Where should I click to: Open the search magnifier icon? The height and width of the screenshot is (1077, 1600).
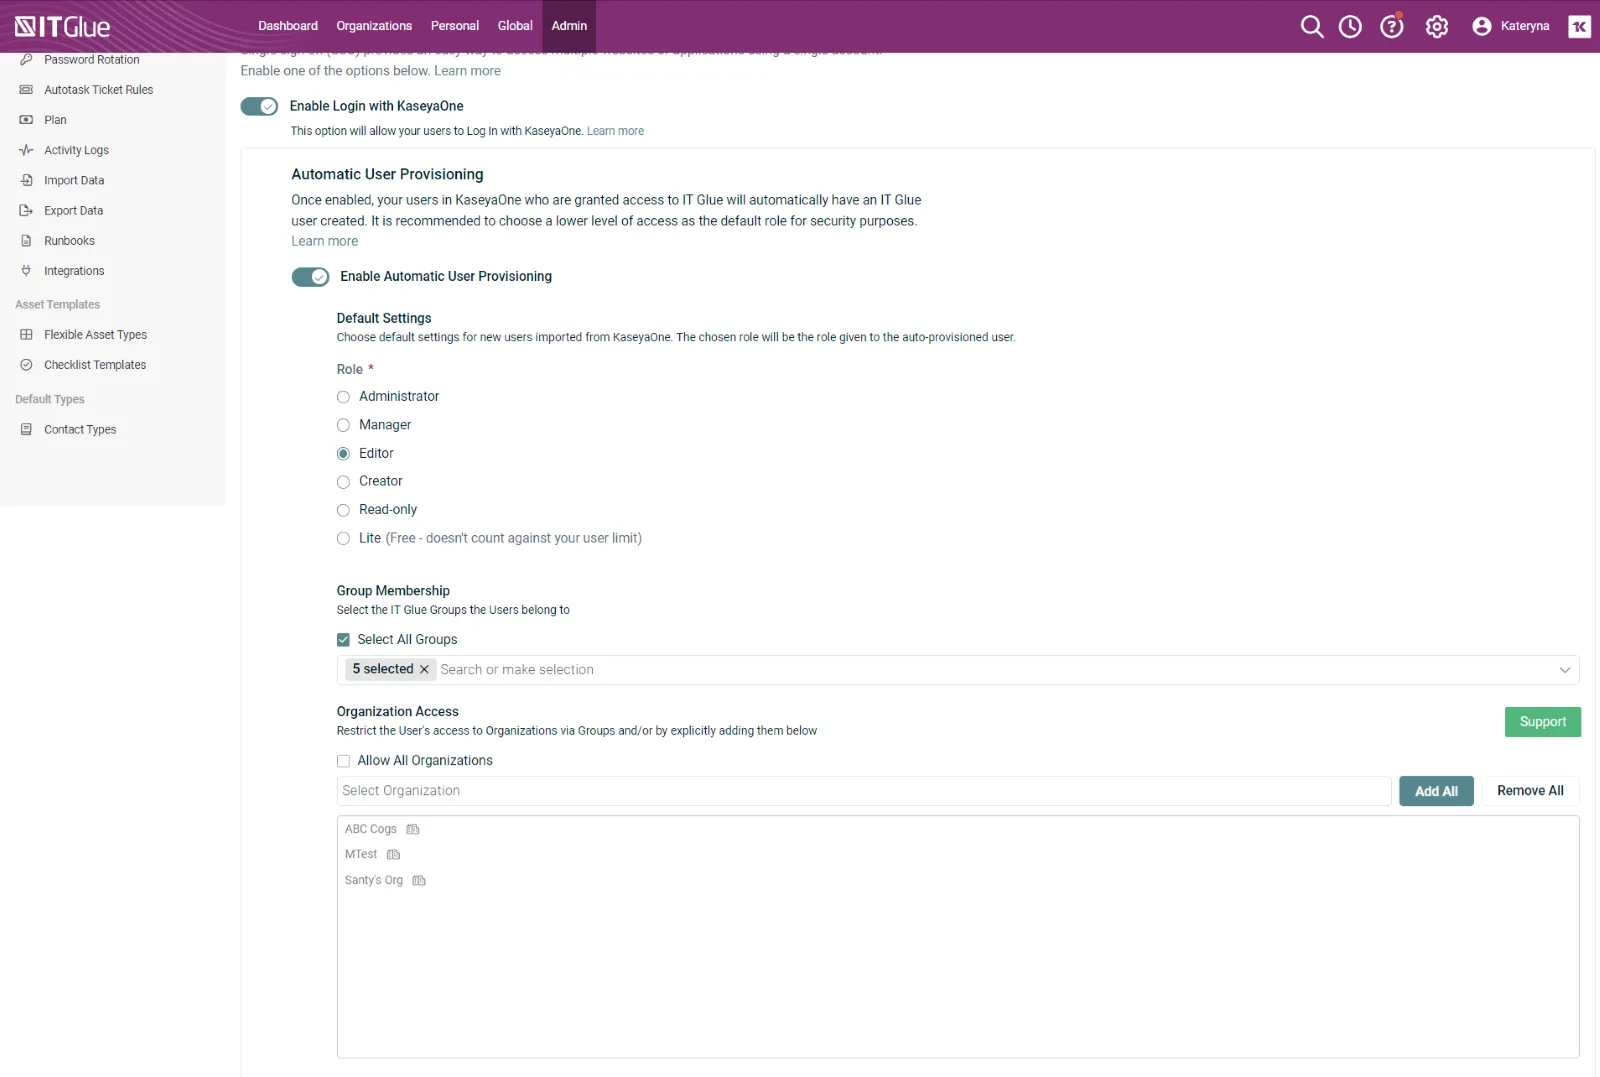tap(1311, 27)
